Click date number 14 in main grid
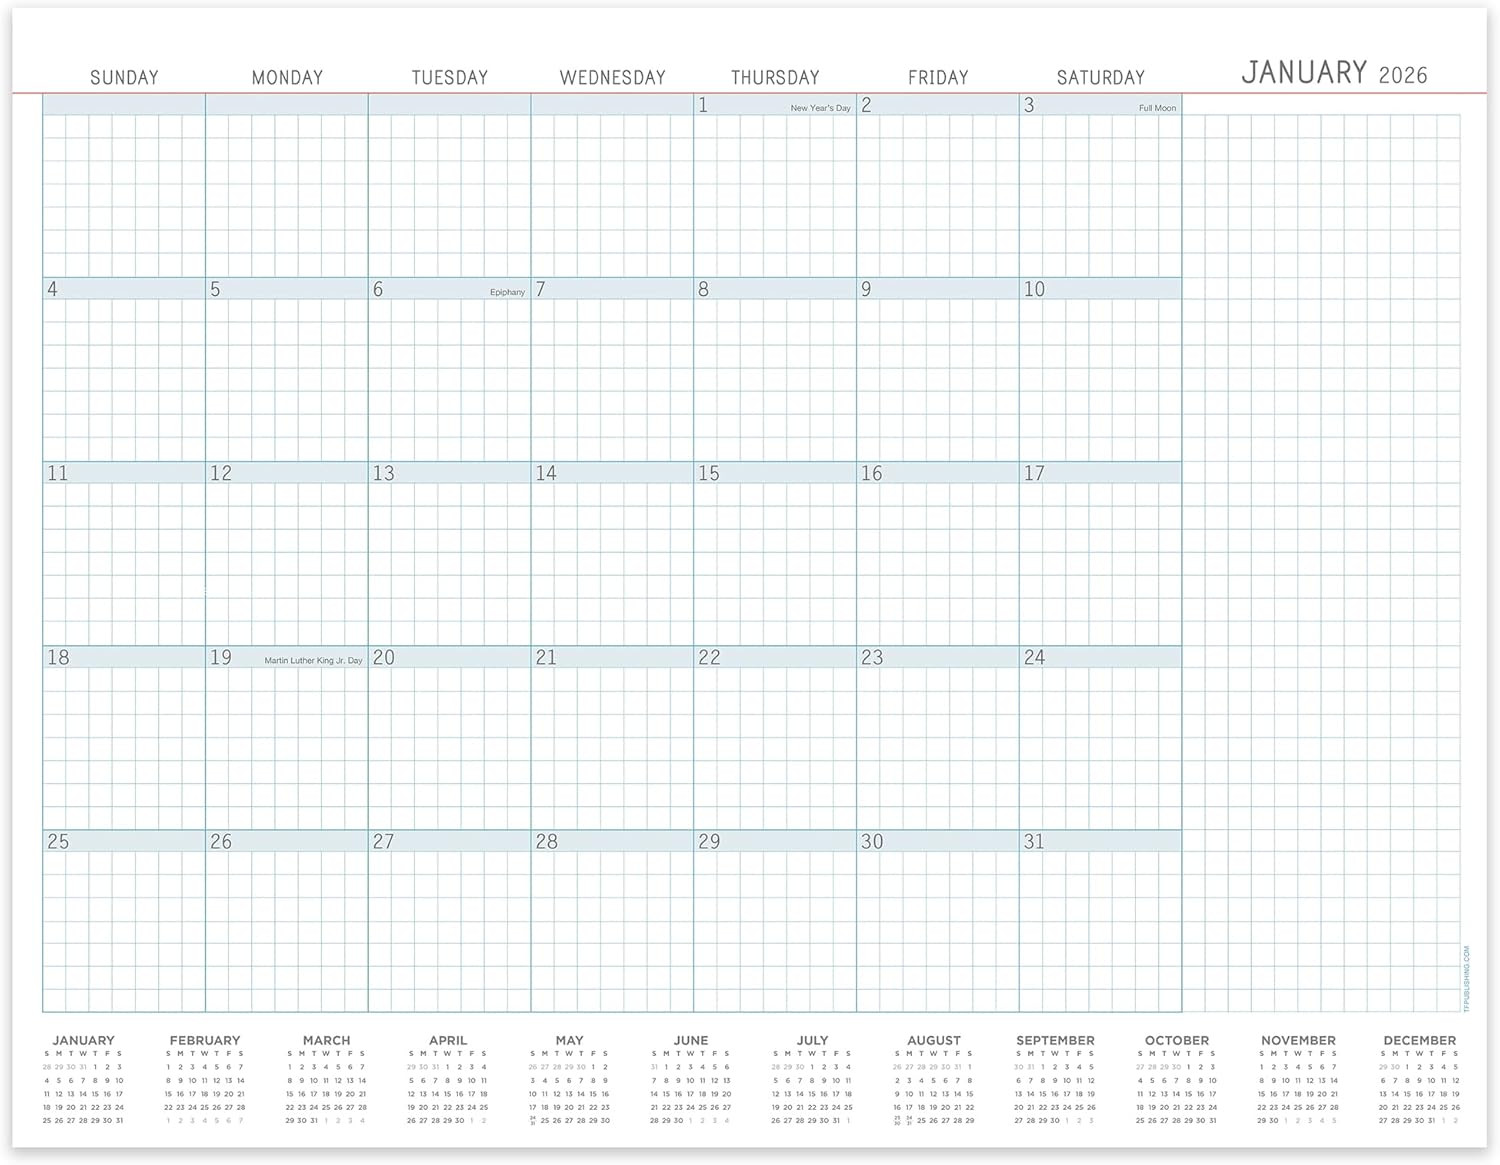This screenshot has width=1500, height=1165. click(546, 473)
